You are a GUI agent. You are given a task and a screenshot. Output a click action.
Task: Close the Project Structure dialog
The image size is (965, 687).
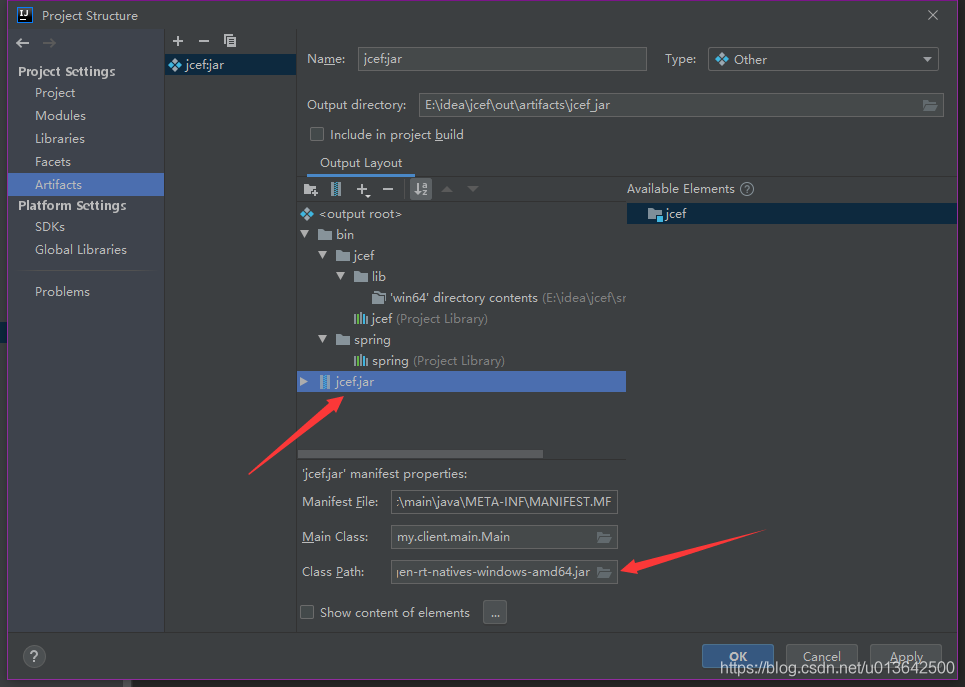[933, 15]
